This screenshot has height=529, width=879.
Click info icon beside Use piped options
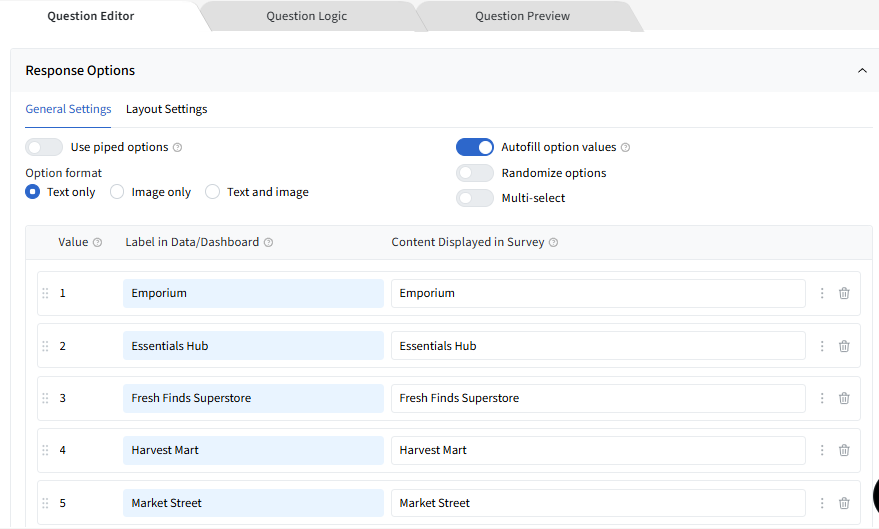click(177, 148)
